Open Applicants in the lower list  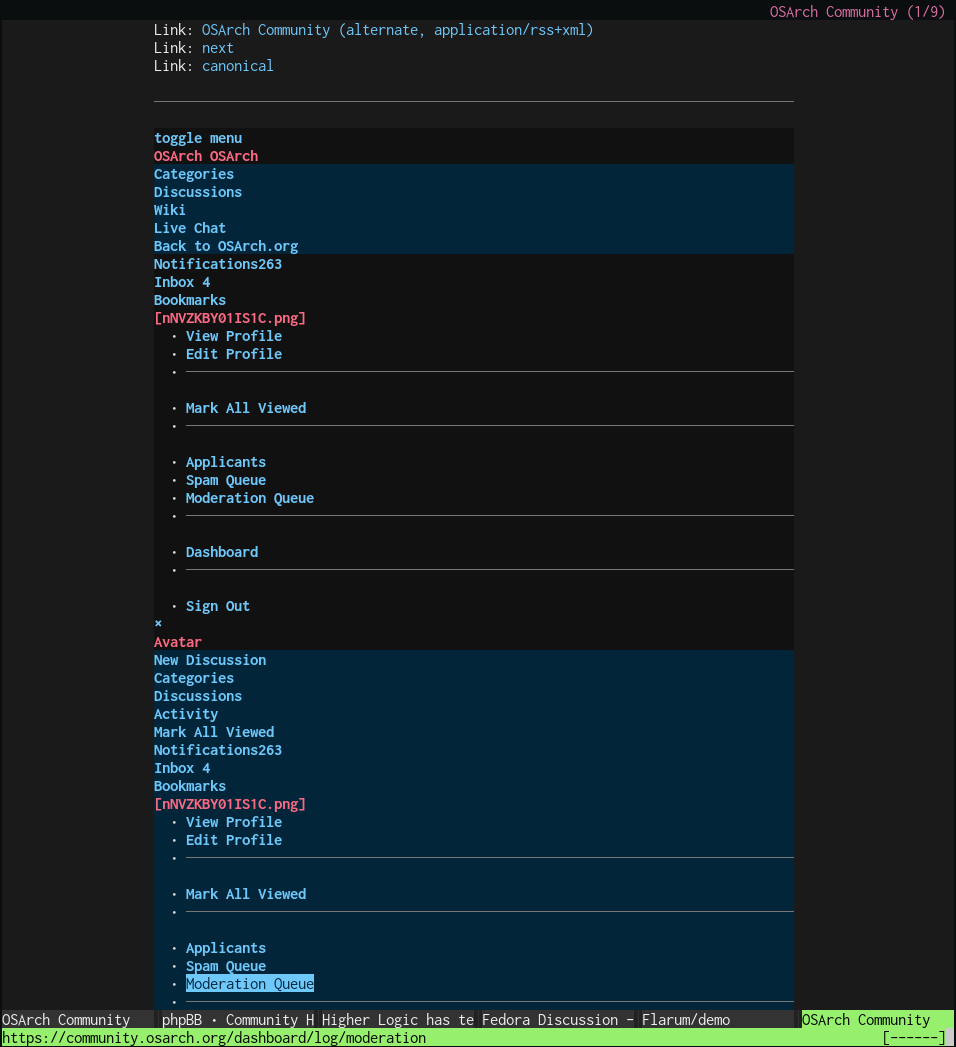(x=226, y=949)
